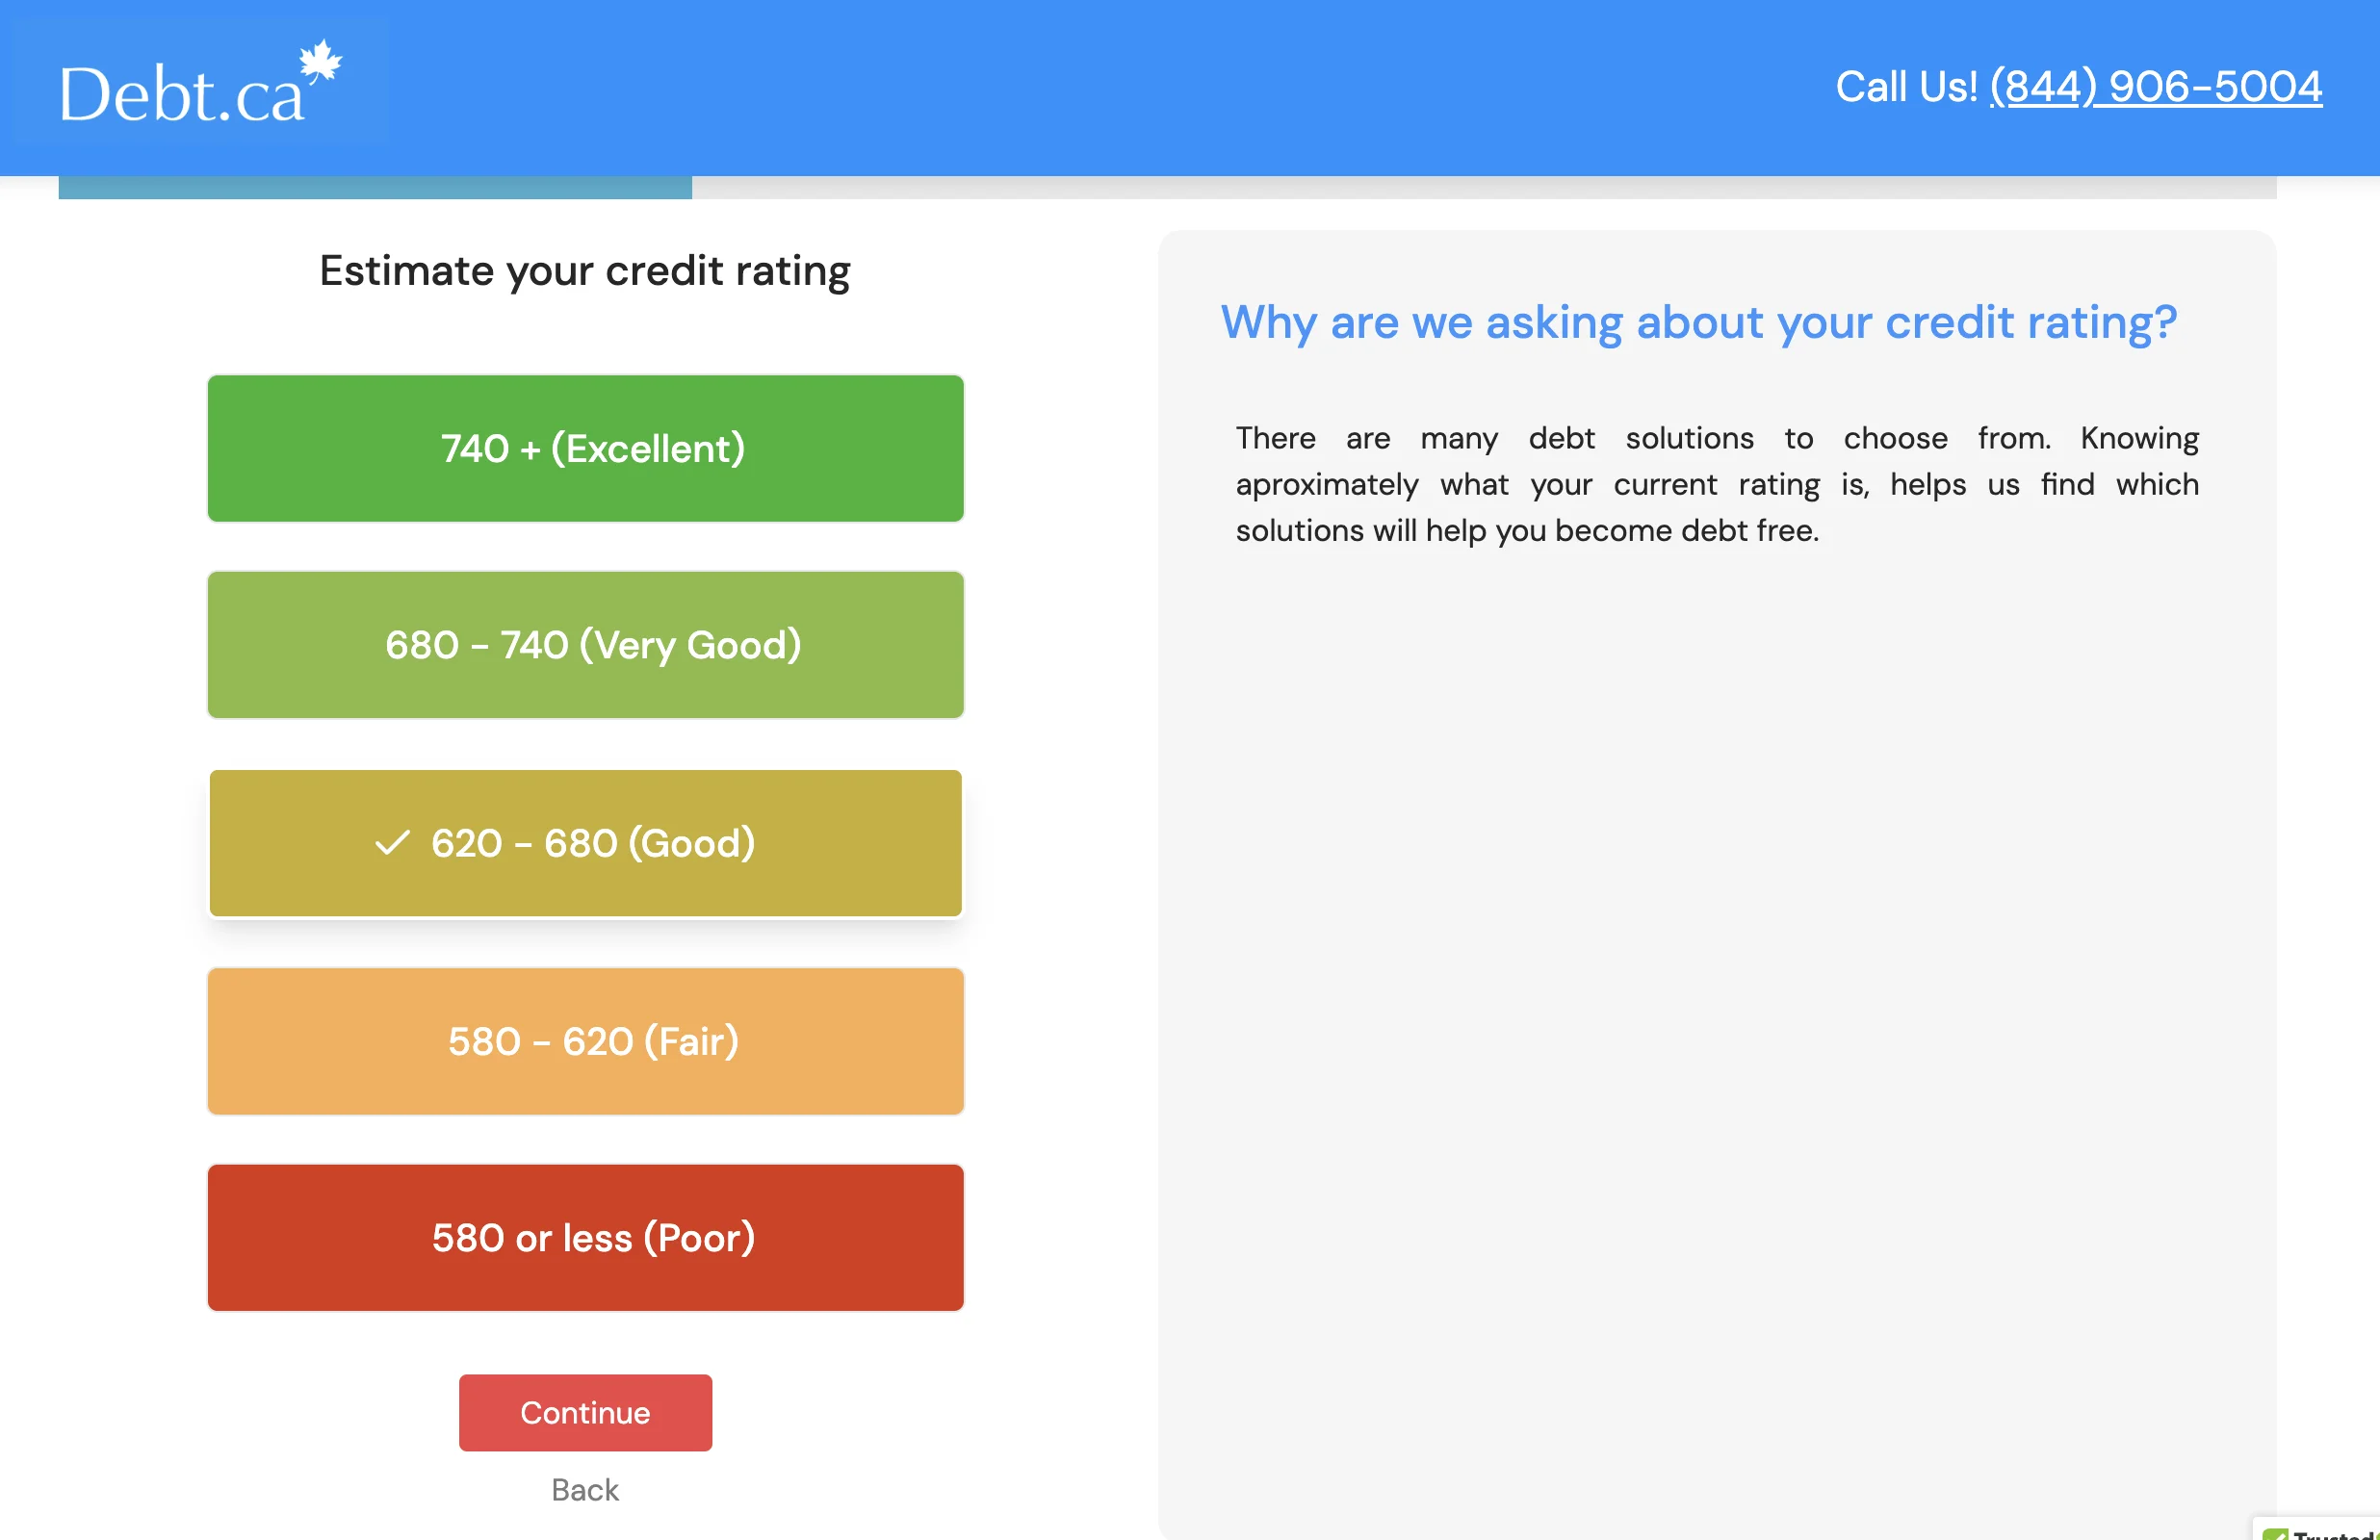Screen dimensions: 2380x1540
Task: Select the "740 + (Excellent)" rating
Action: click(x=585, y=448)
